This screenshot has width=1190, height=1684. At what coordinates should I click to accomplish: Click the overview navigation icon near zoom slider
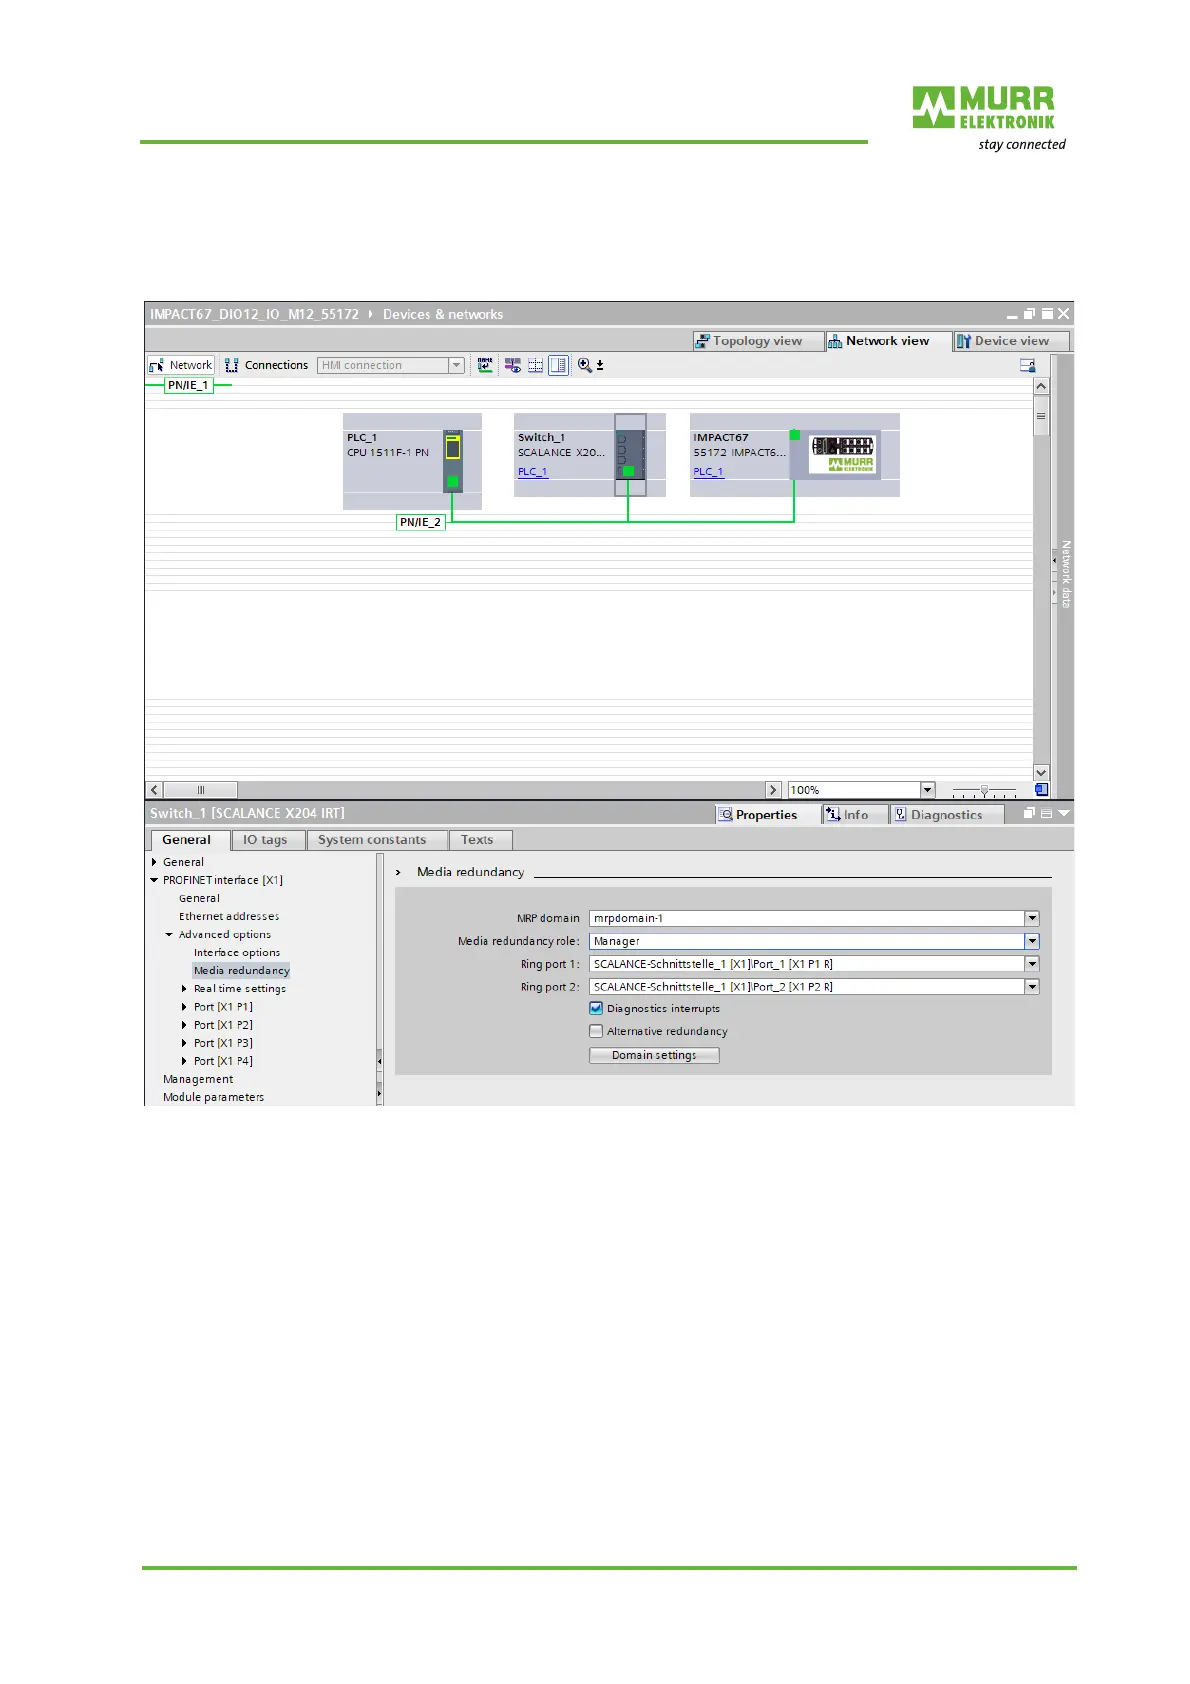point(1041,790)
